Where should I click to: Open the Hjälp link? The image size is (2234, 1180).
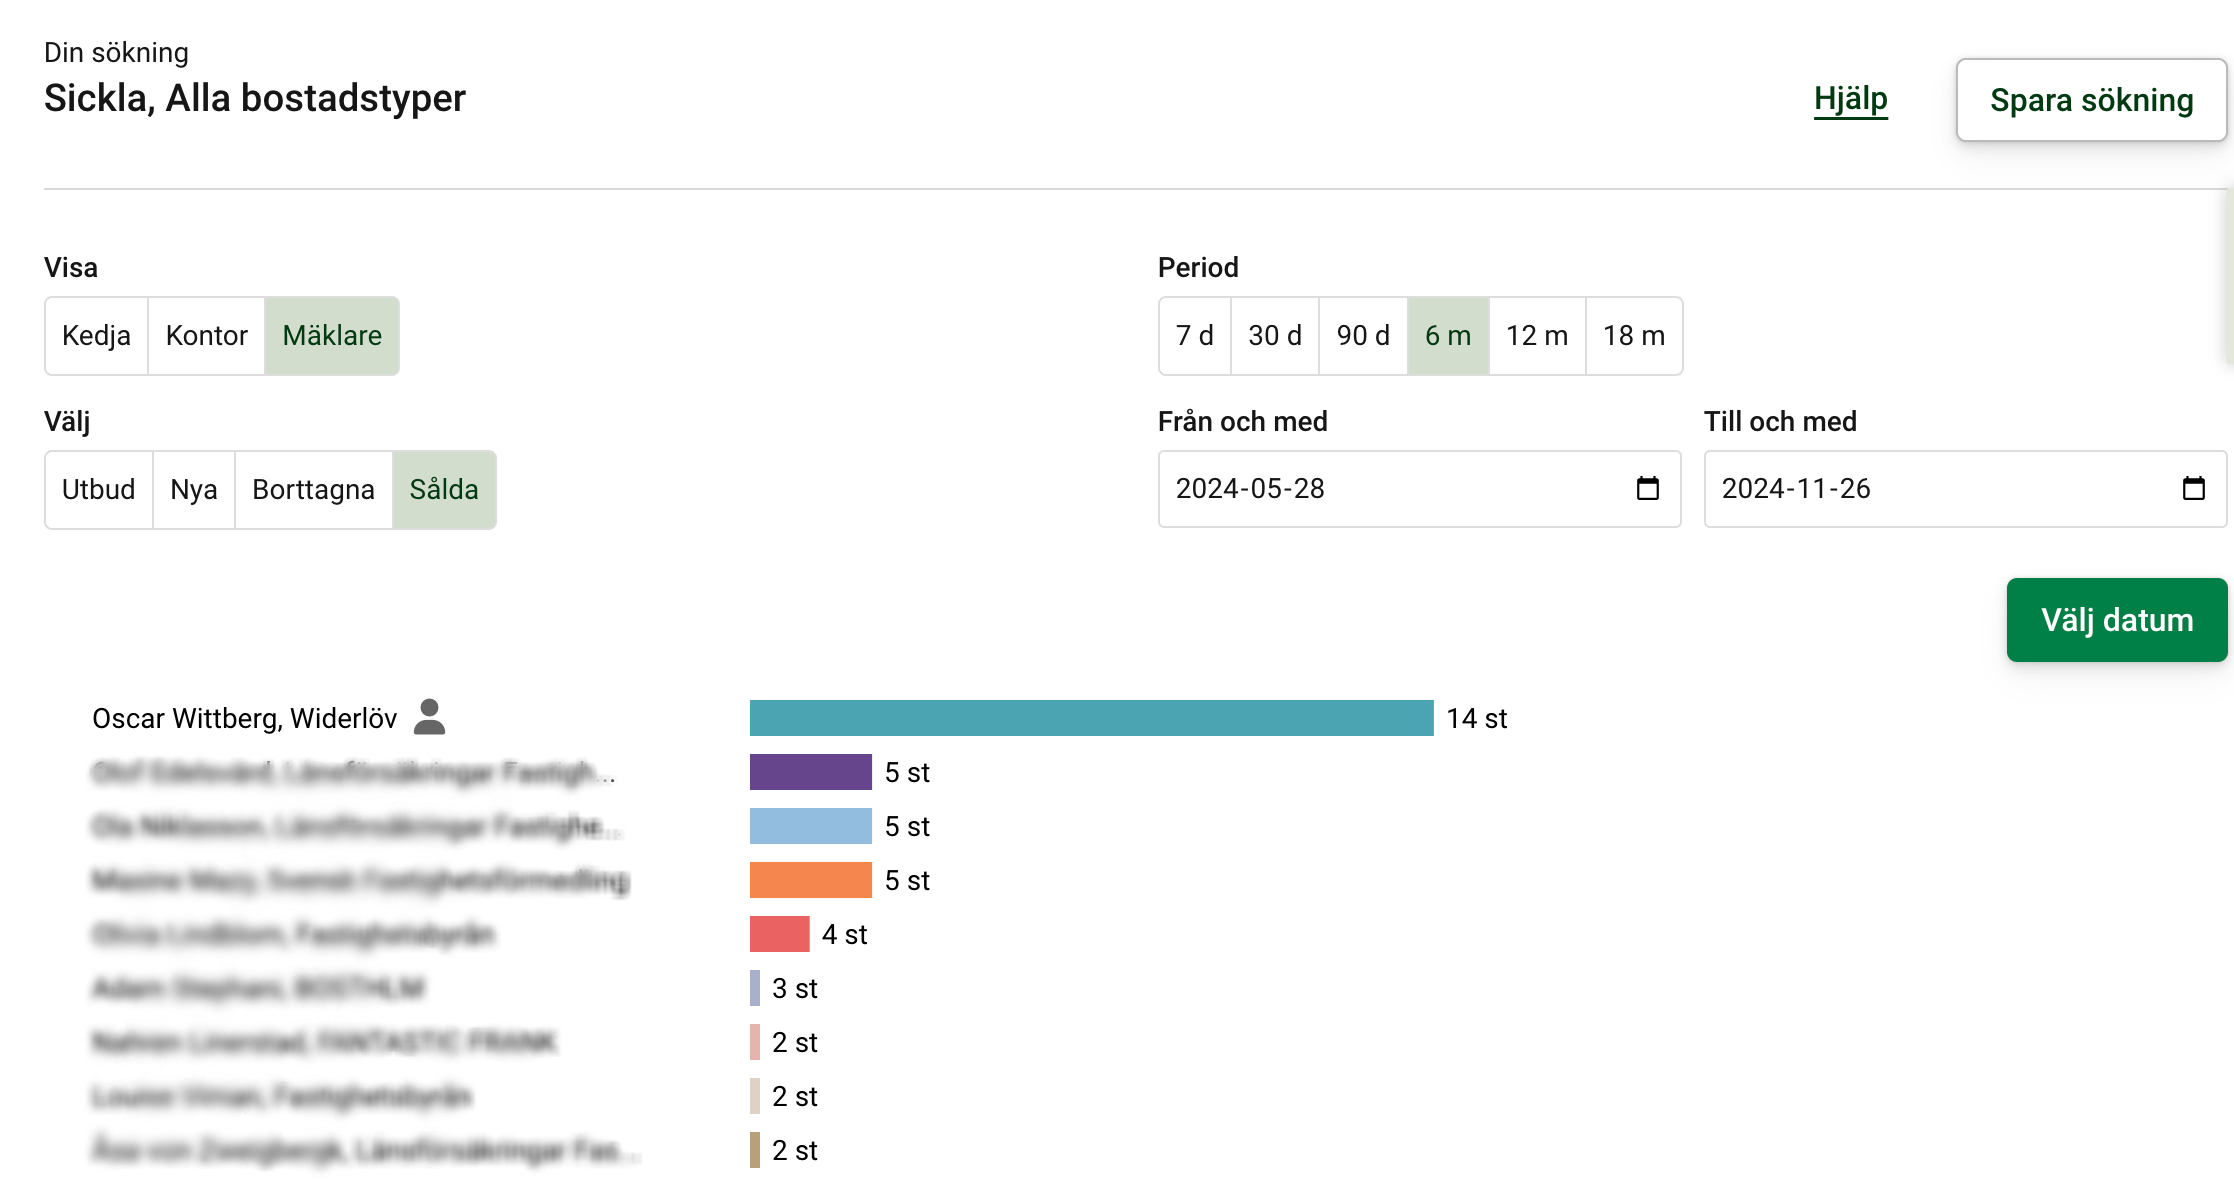pos(1850,99)
